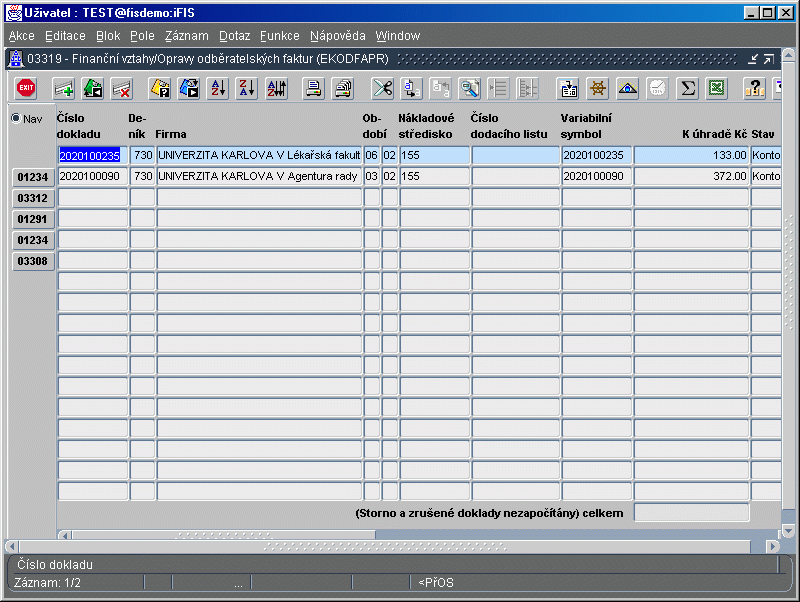Click the ship's wheel icon

pos(598,88)
